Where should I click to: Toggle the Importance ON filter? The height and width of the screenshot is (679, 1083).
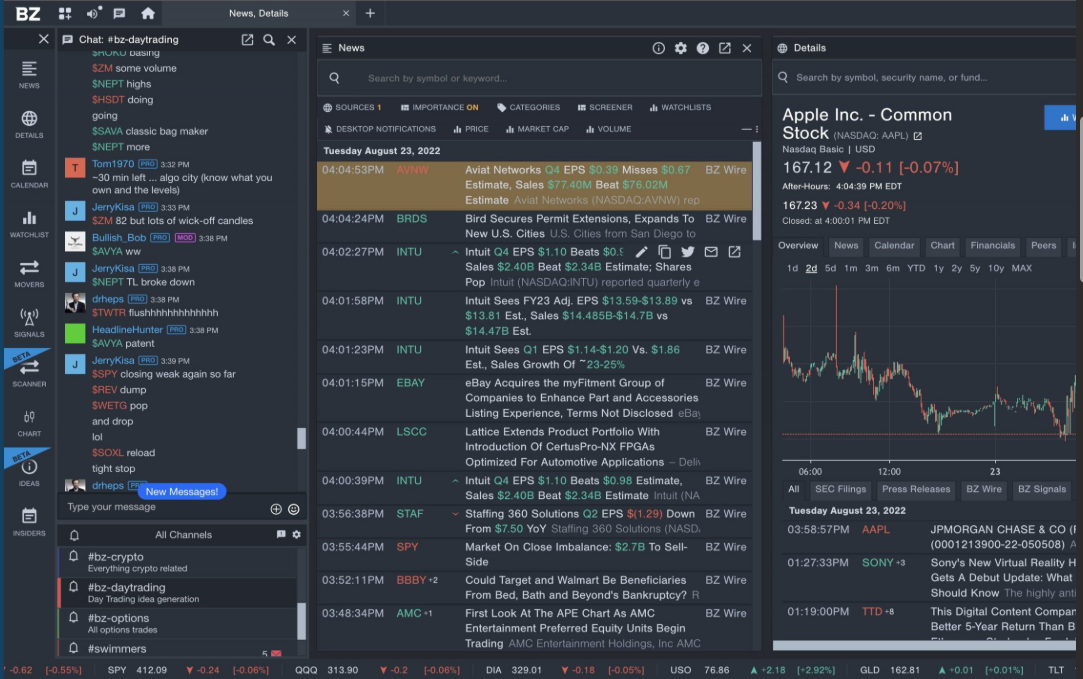pyautogui.click(x=439, y=107)
